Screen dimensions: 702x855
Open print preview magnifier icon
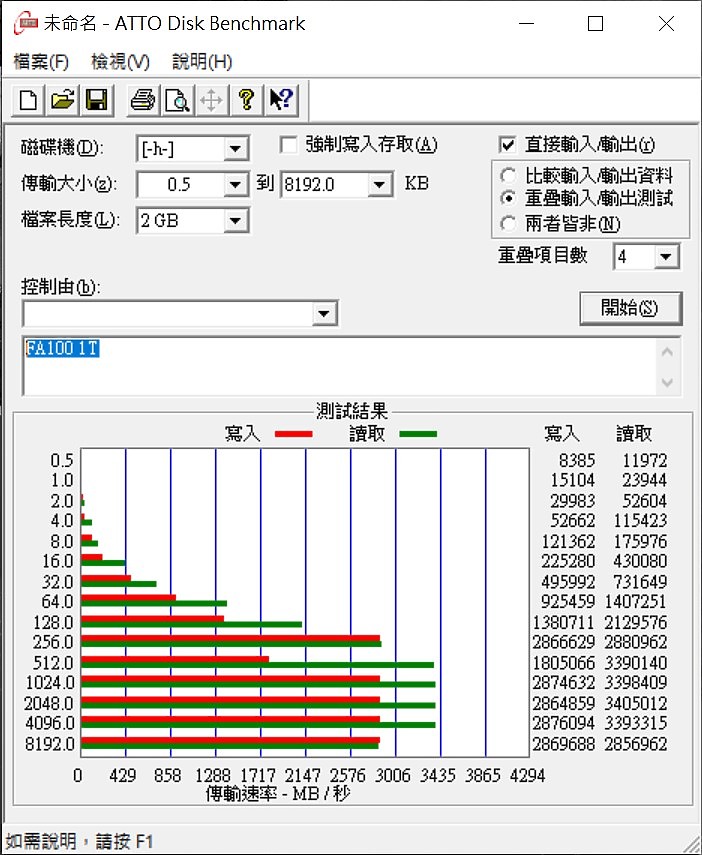tap(177, 100)
